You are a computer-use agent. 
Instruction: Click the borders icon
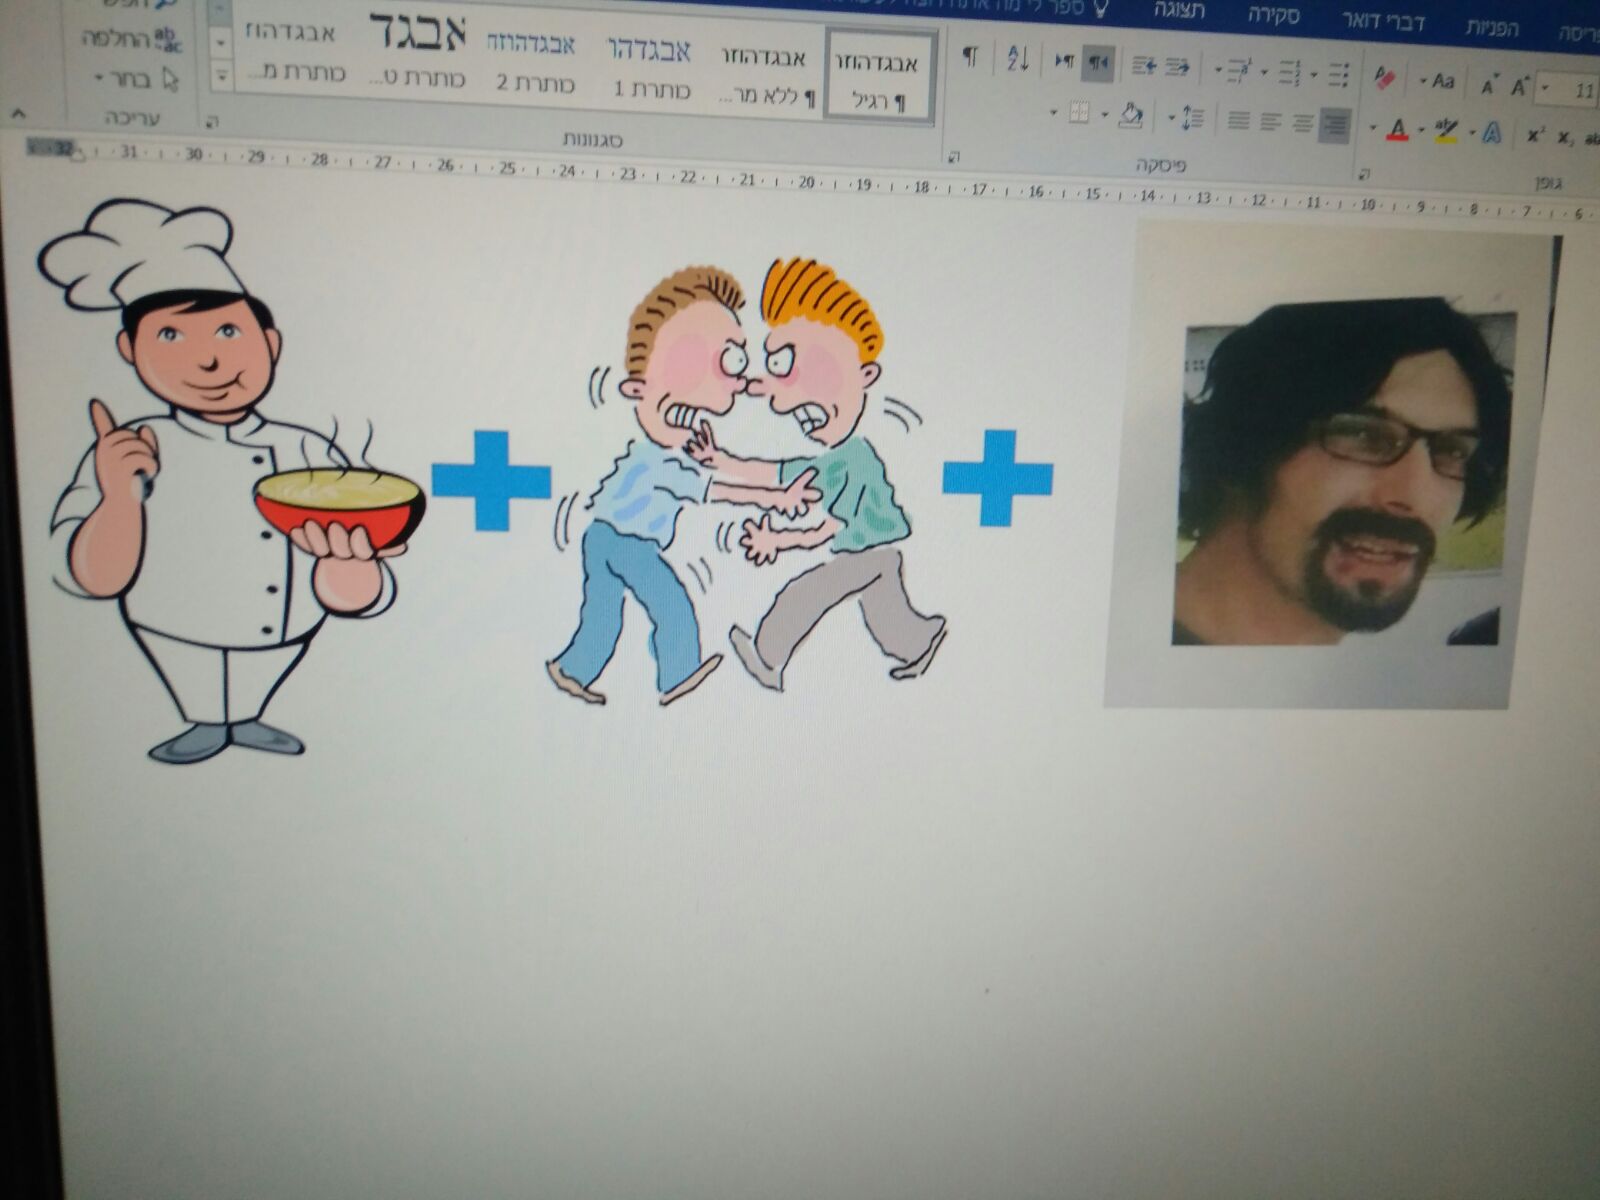coord(1079,112)
